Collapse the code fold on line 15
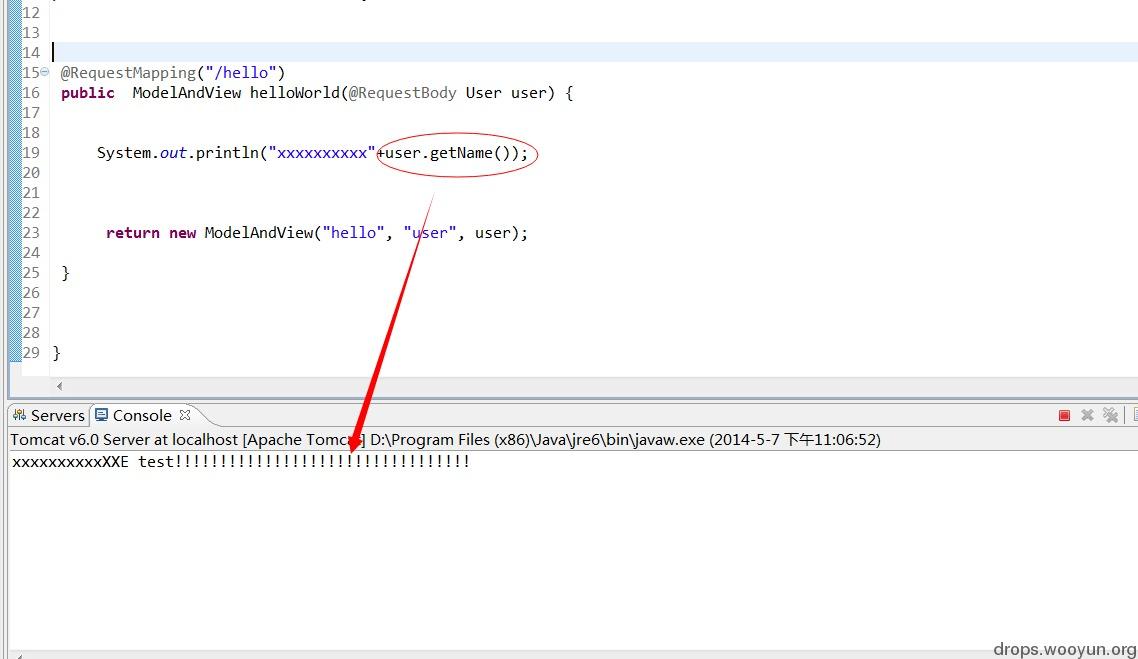Viewport: 1138px width, 659px height. point(45,72)
